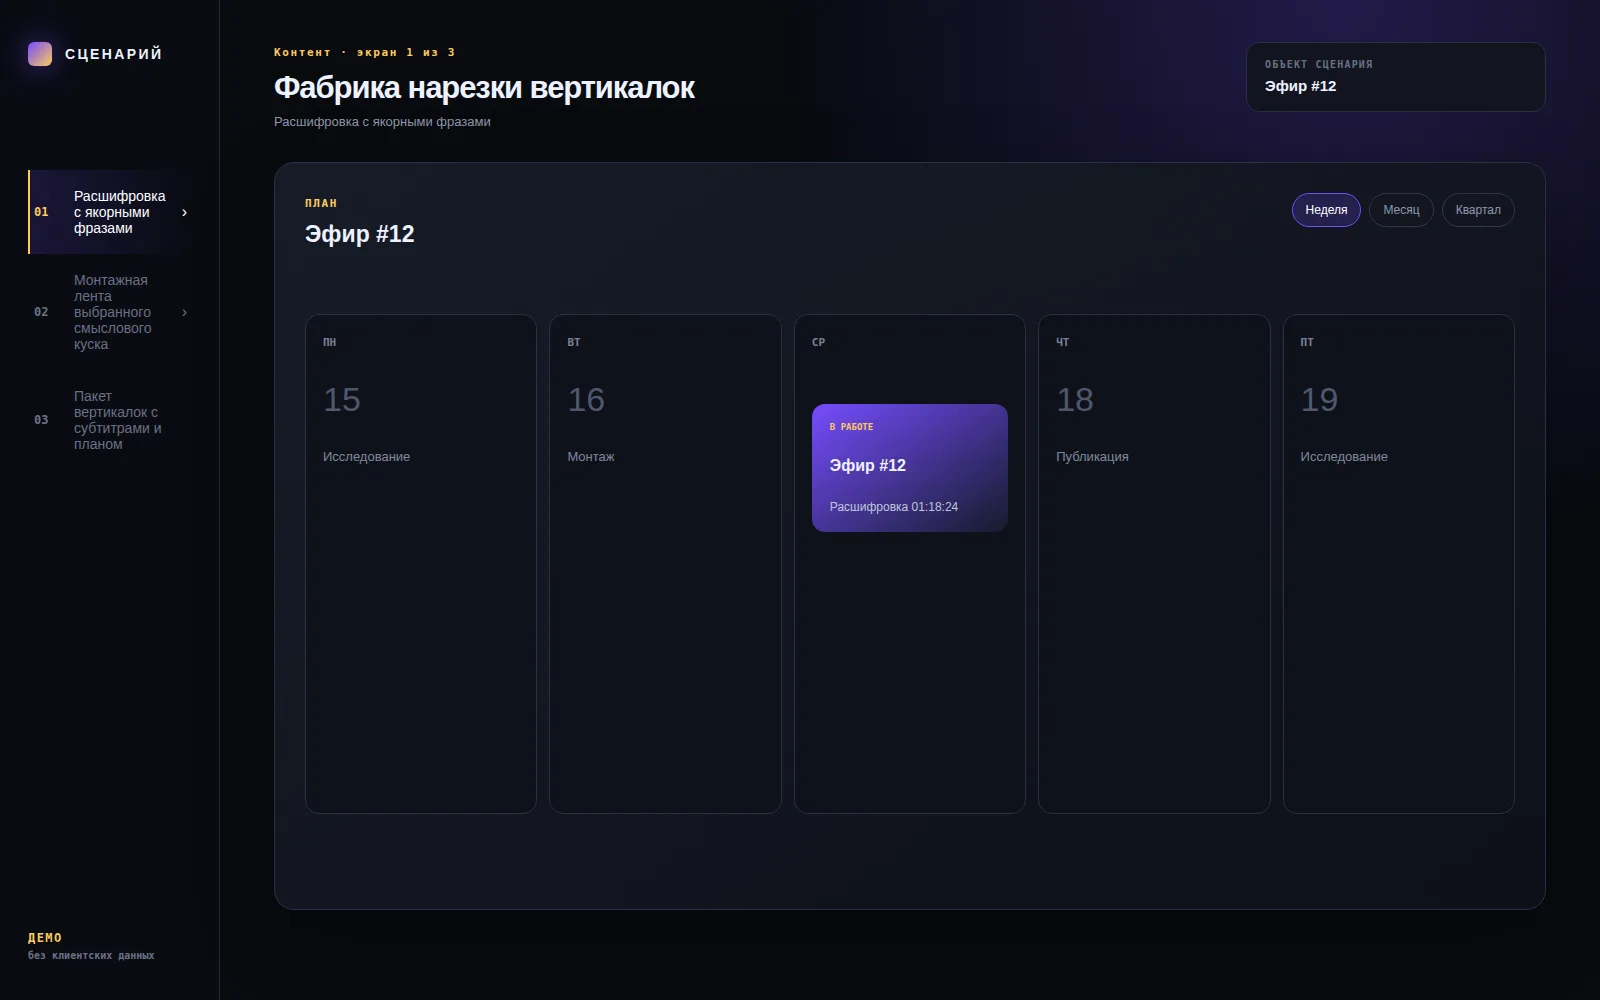Open the Объект сценария Эфир #12 card
Screen dimensions: 1600x1000
click(x=1396, y=77)
